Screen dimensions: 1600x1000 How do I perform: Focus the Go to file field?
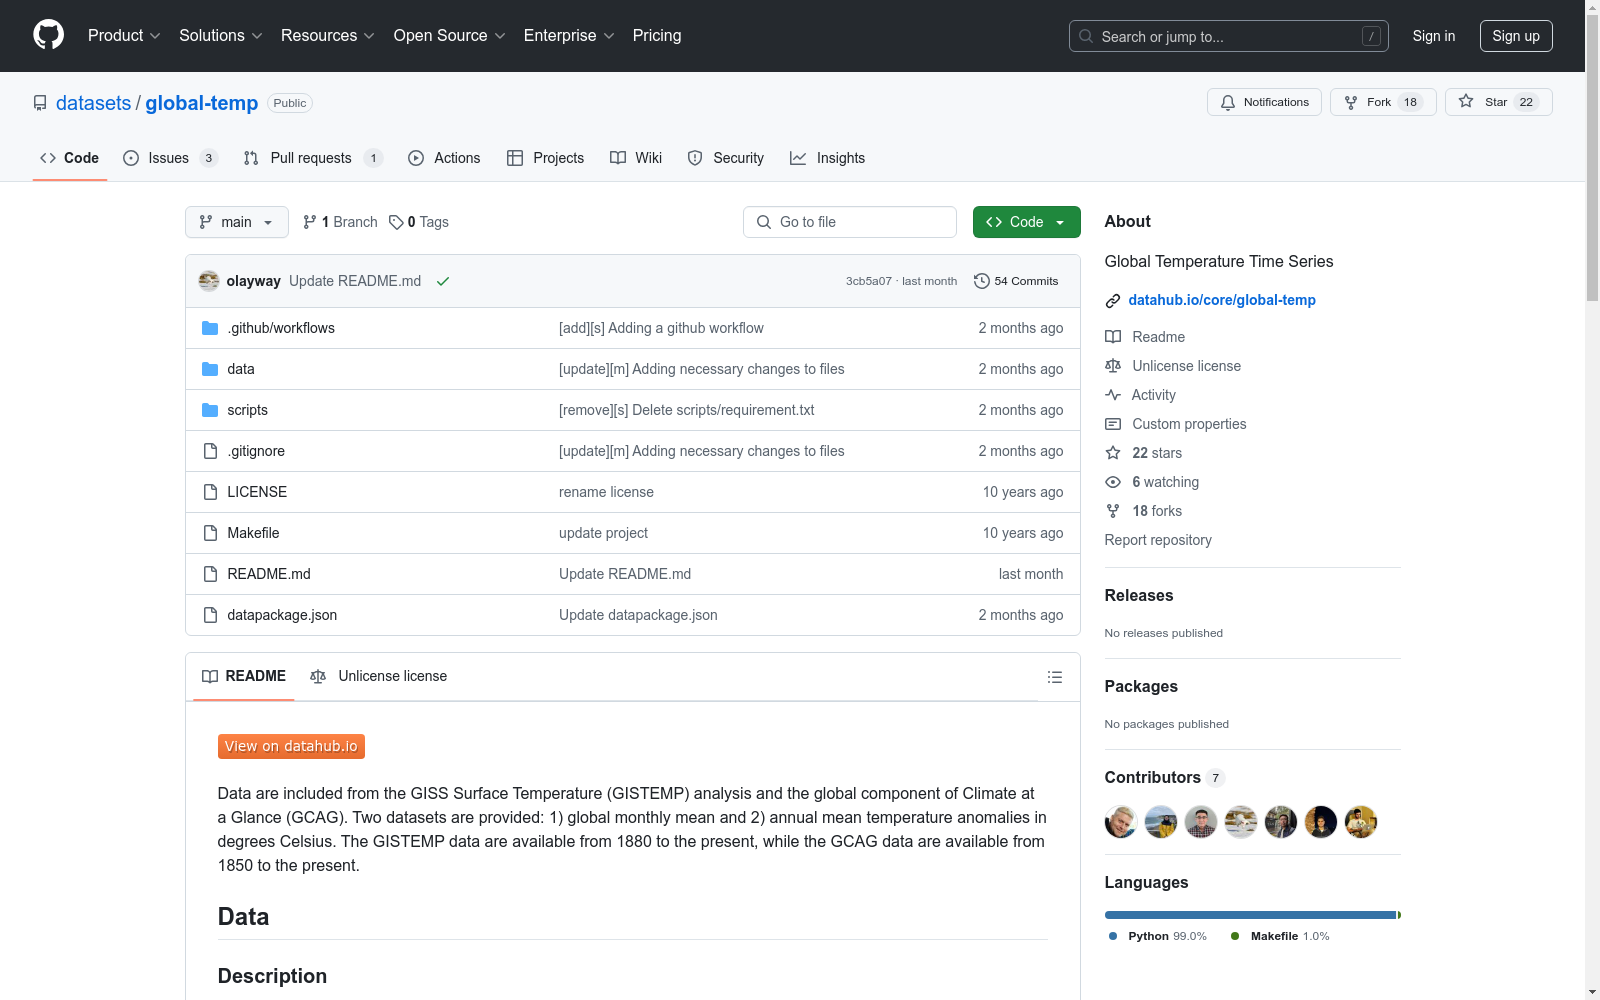pos(850,222)
